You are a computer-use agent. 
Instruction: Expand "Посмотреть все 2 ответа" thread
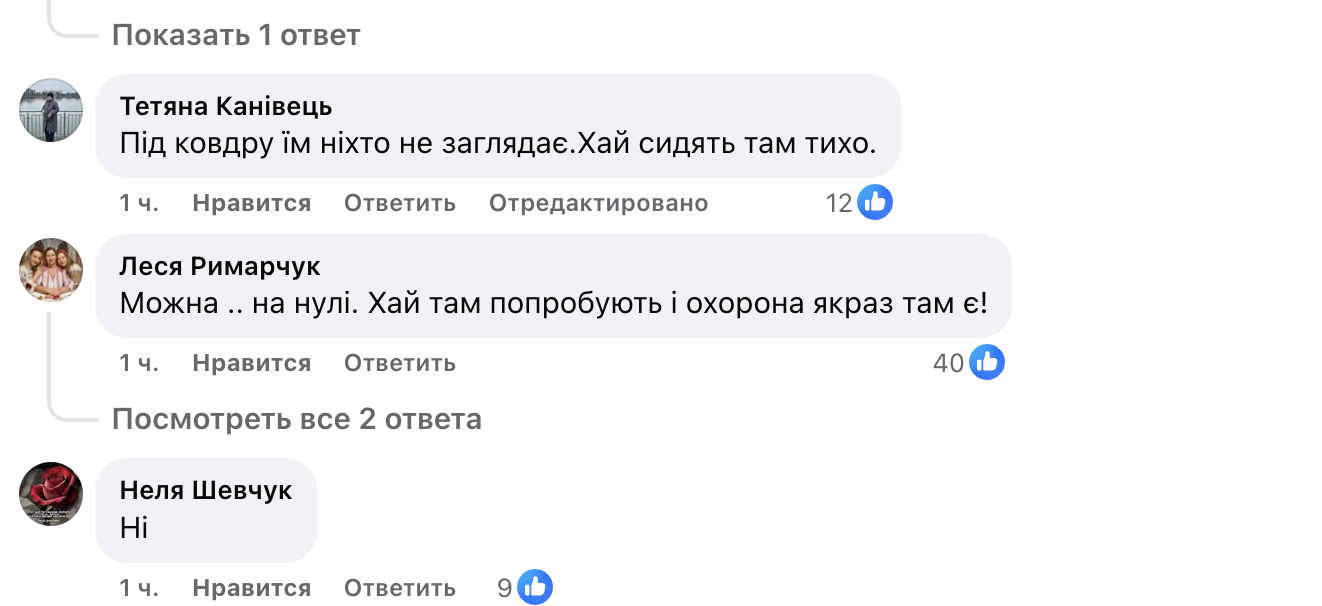pos(297,419)
